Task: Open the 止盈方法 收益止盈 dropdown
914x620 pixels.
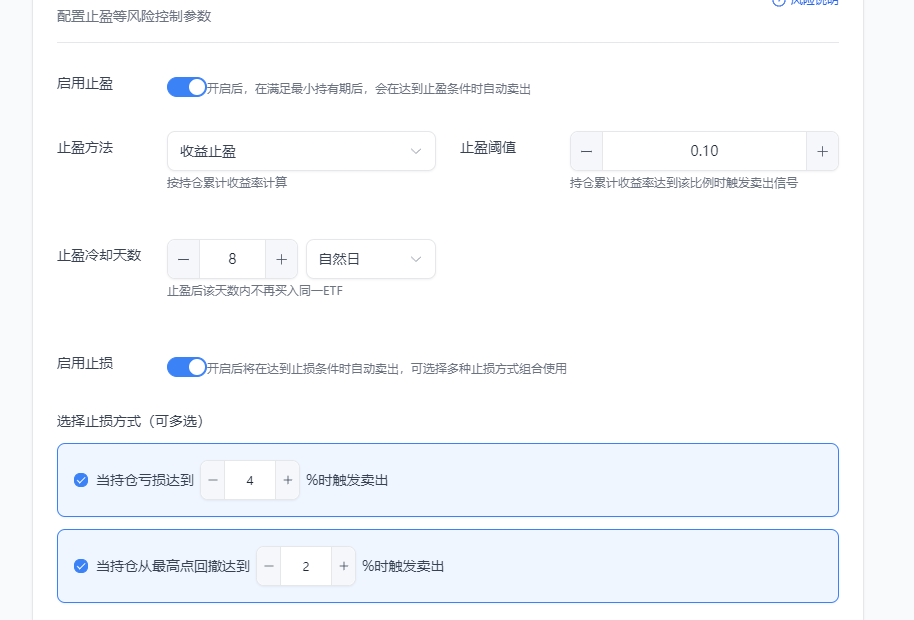Action: [300, 151]
